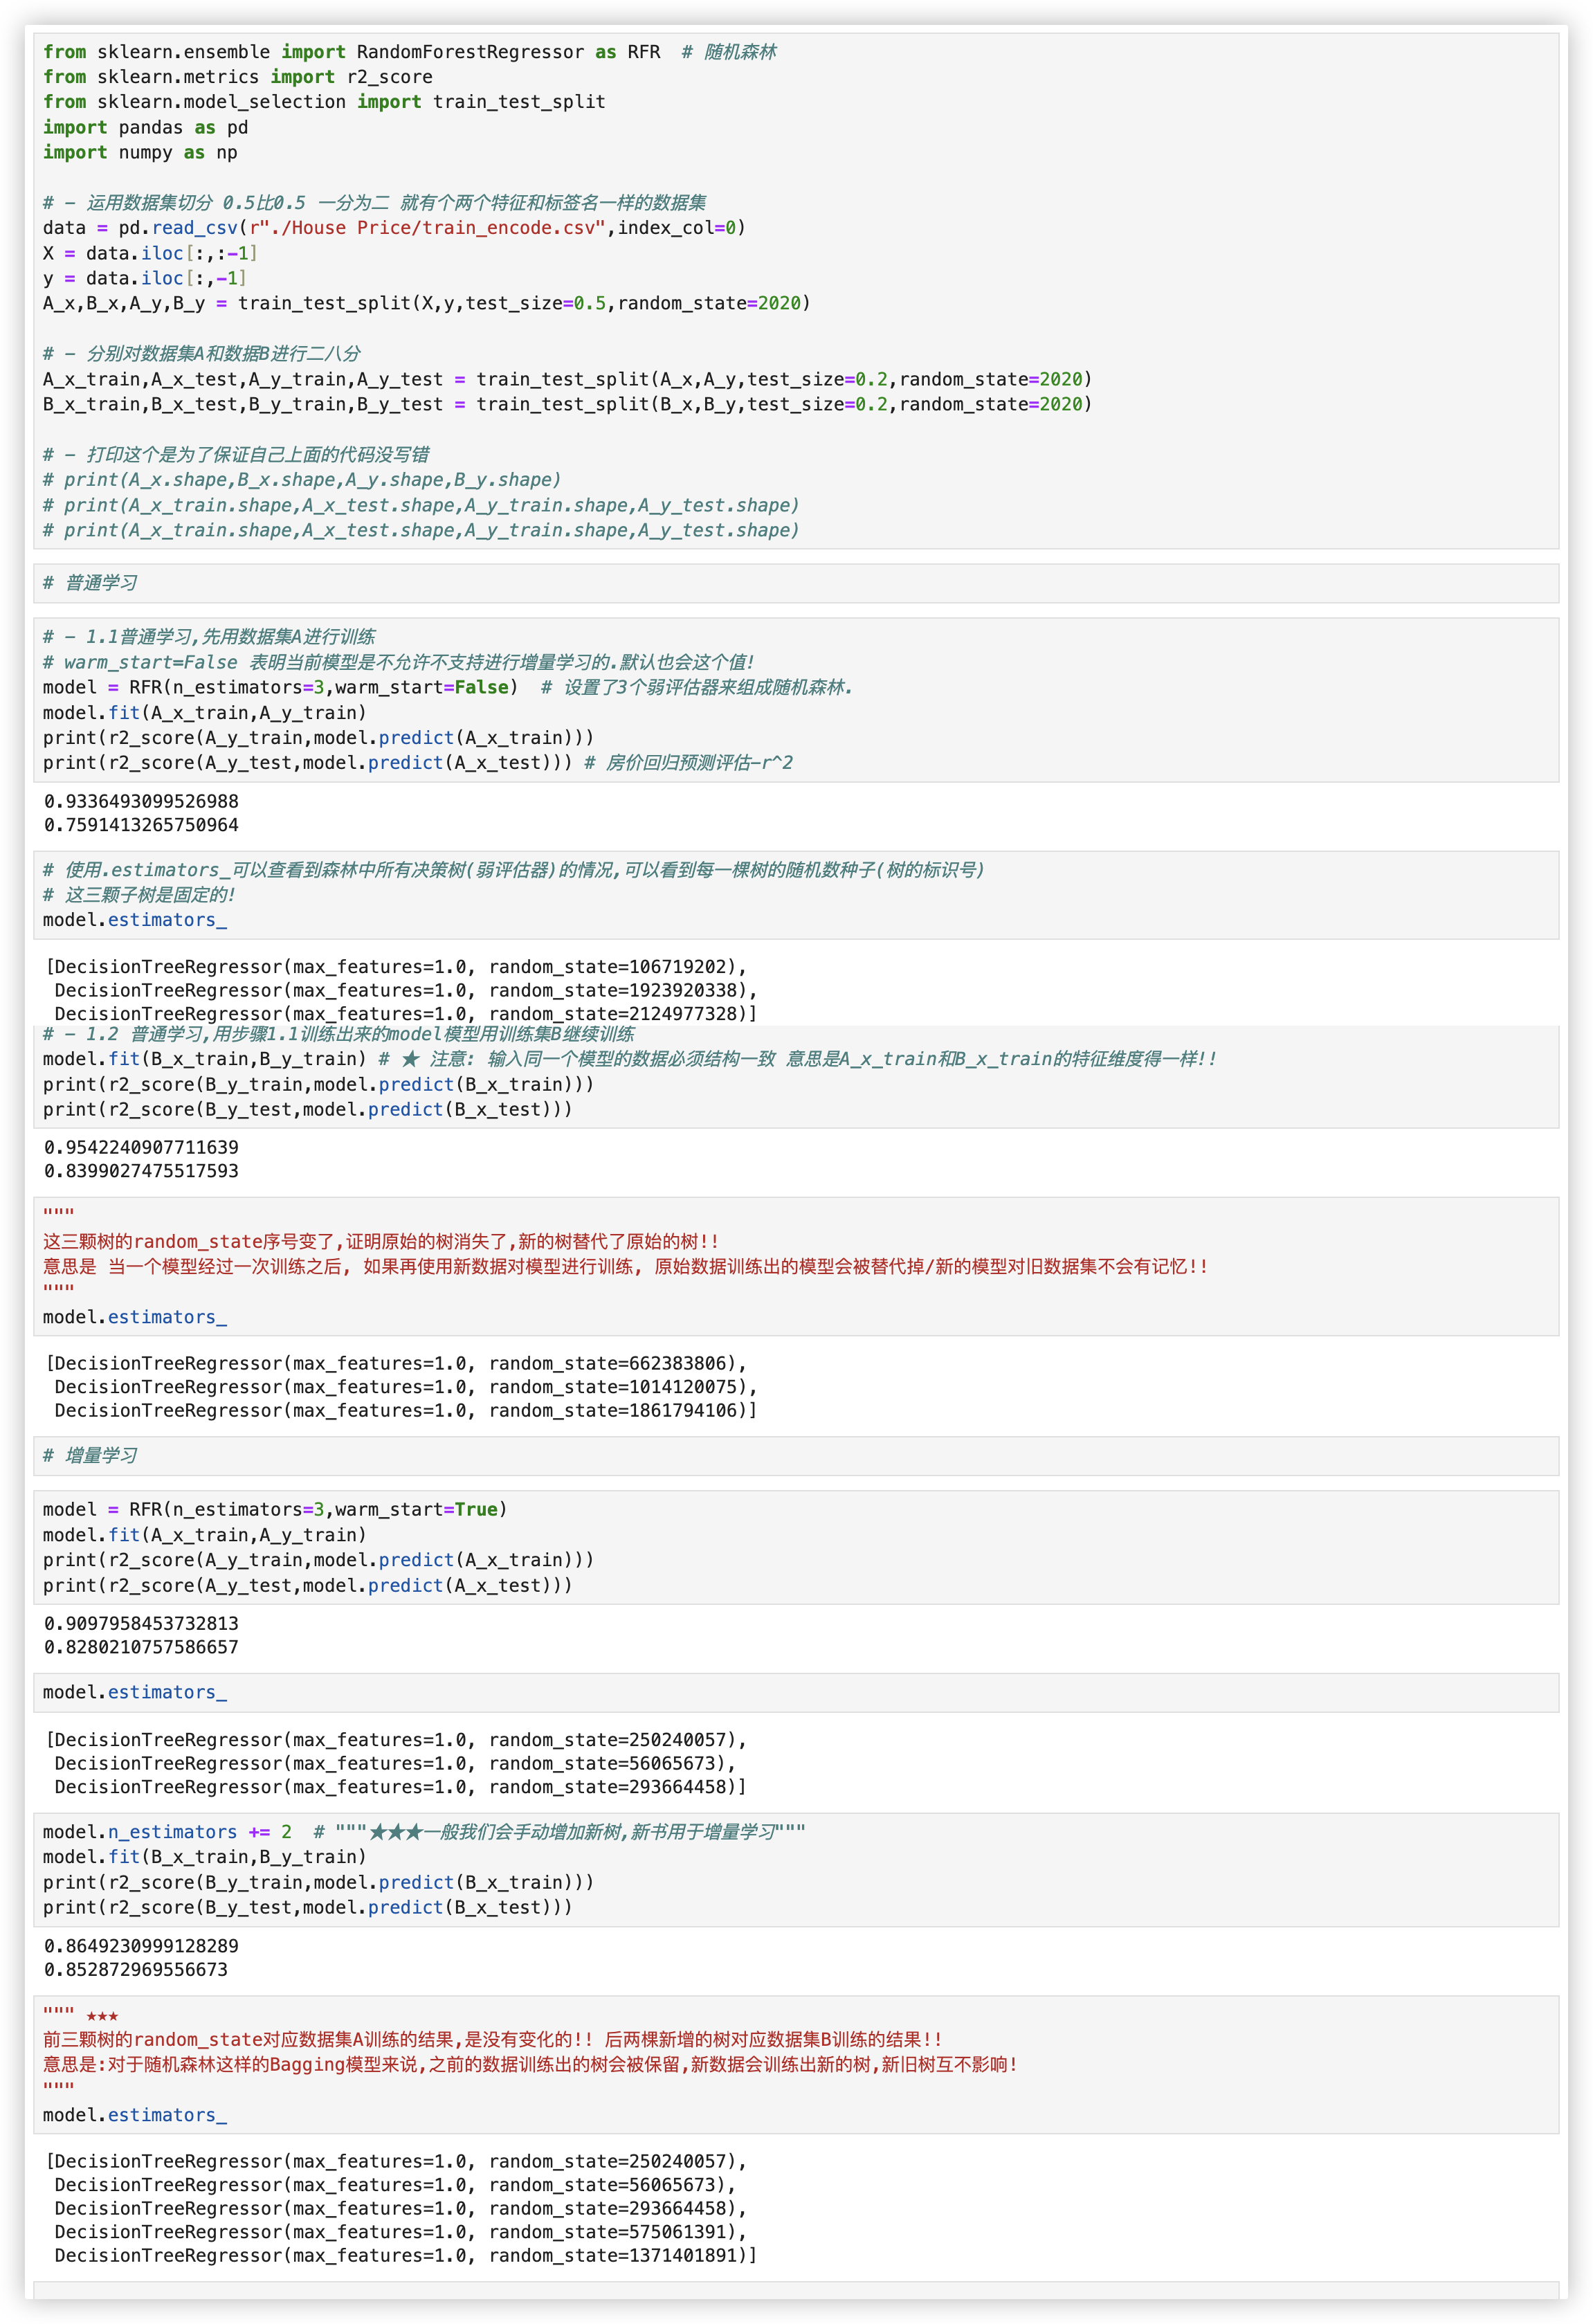This screenshot has height=2324, width=1593.
Task: Click the output value 0.9336493099526988
Action: (141, 801)
